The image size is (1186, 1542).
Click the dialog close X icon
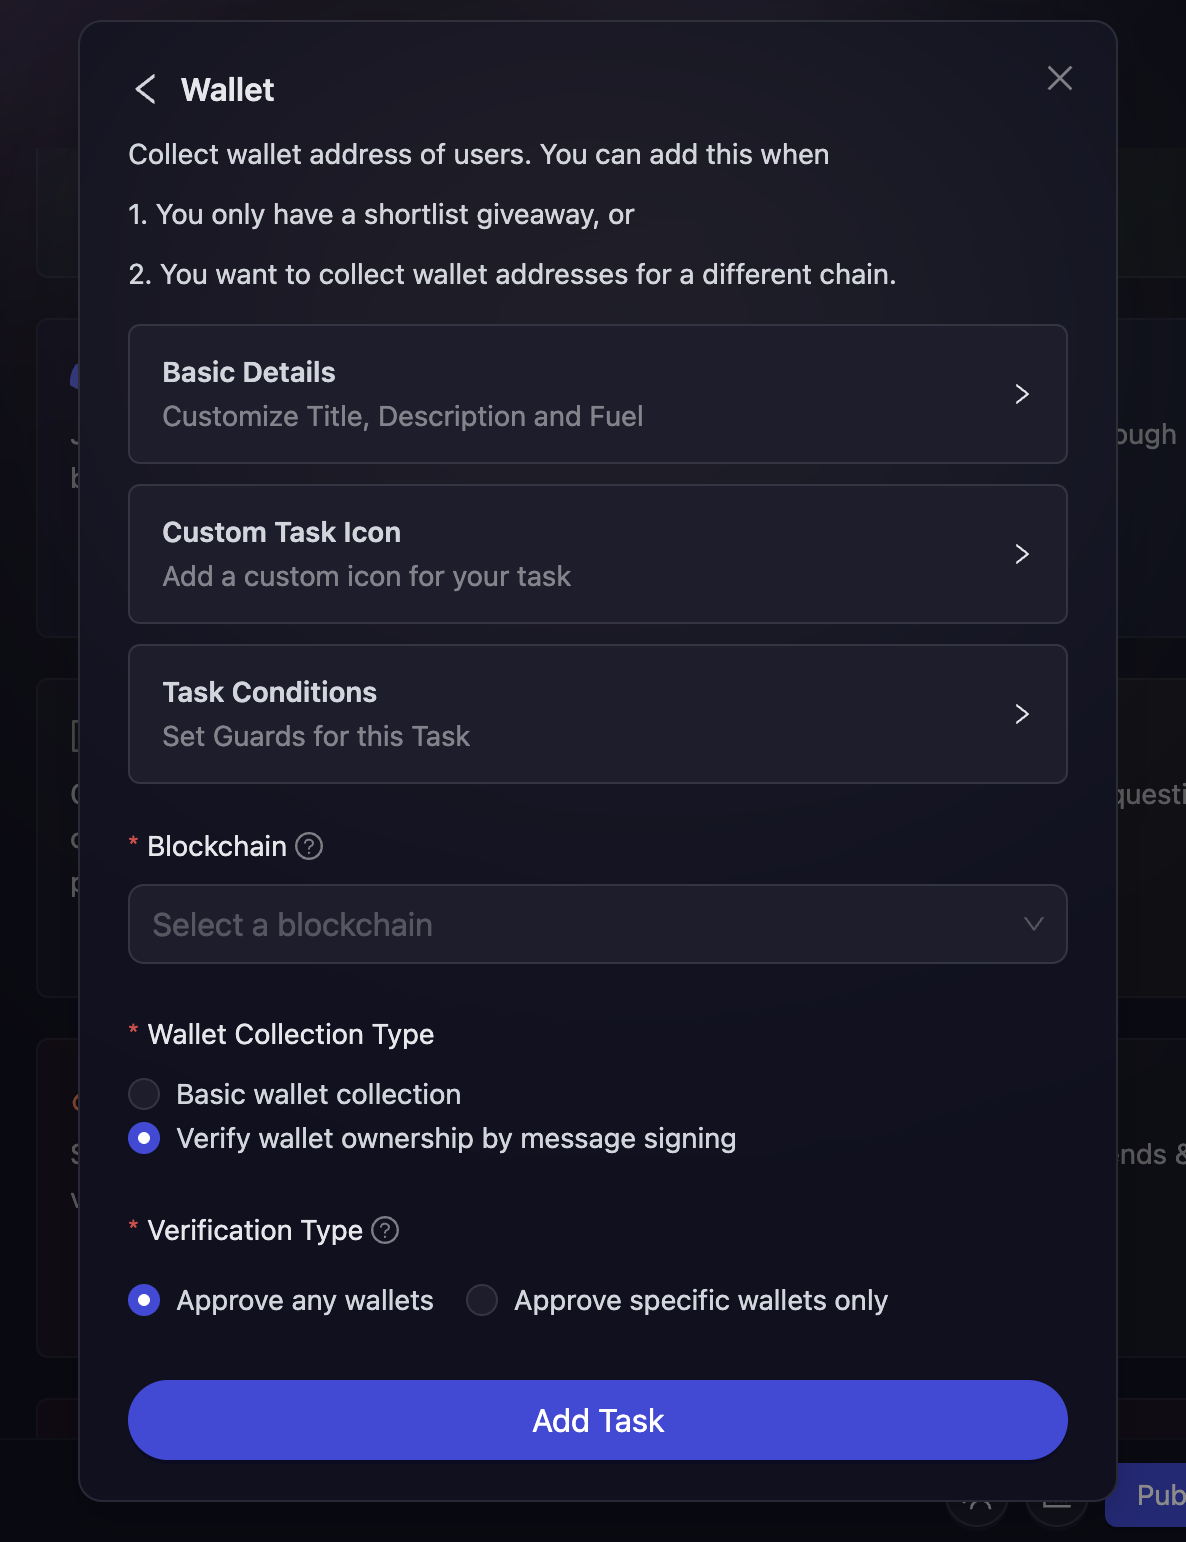[1059, 78]
